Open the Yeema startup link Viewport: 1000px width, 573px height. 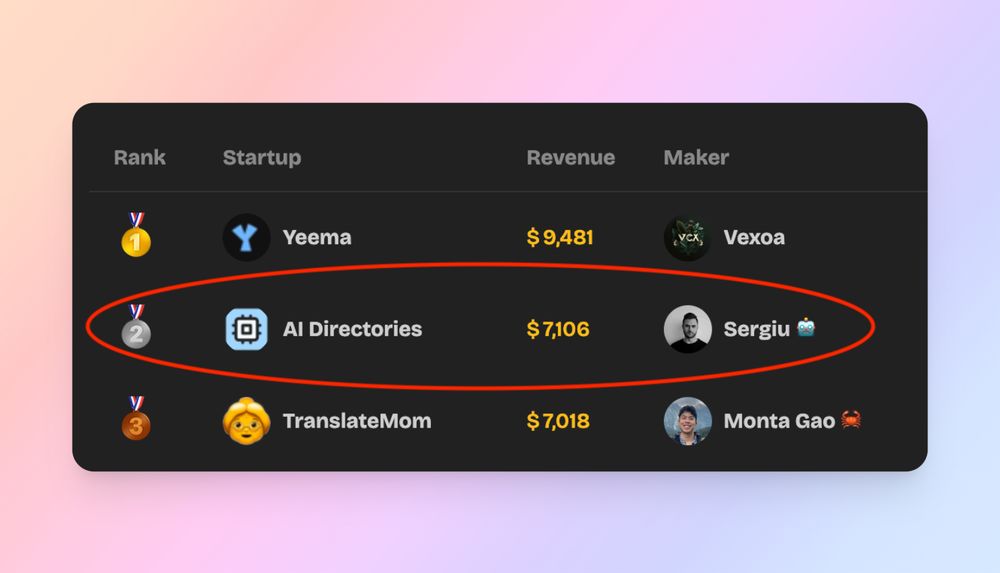[x=317, y=237]
